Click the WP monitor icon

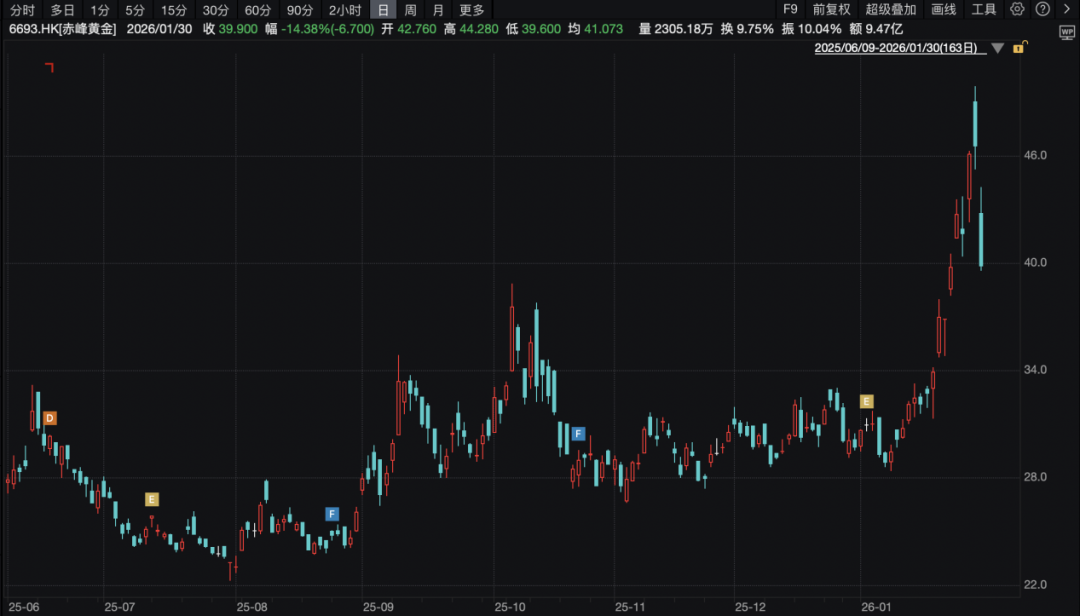click(1066, 32)
